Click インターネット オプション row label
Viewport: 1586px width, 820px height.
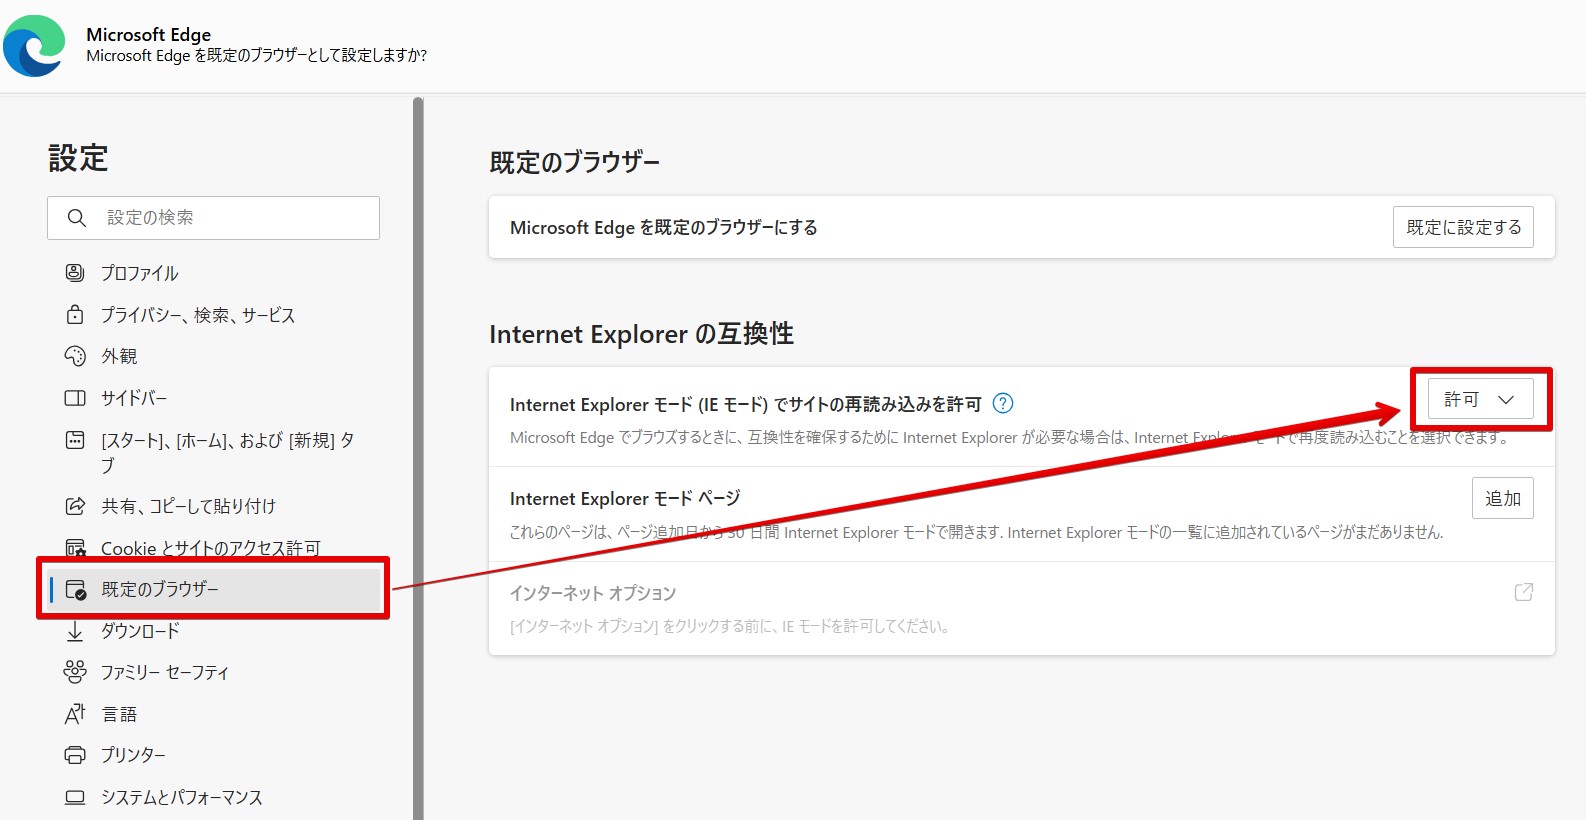pos(593,593)
